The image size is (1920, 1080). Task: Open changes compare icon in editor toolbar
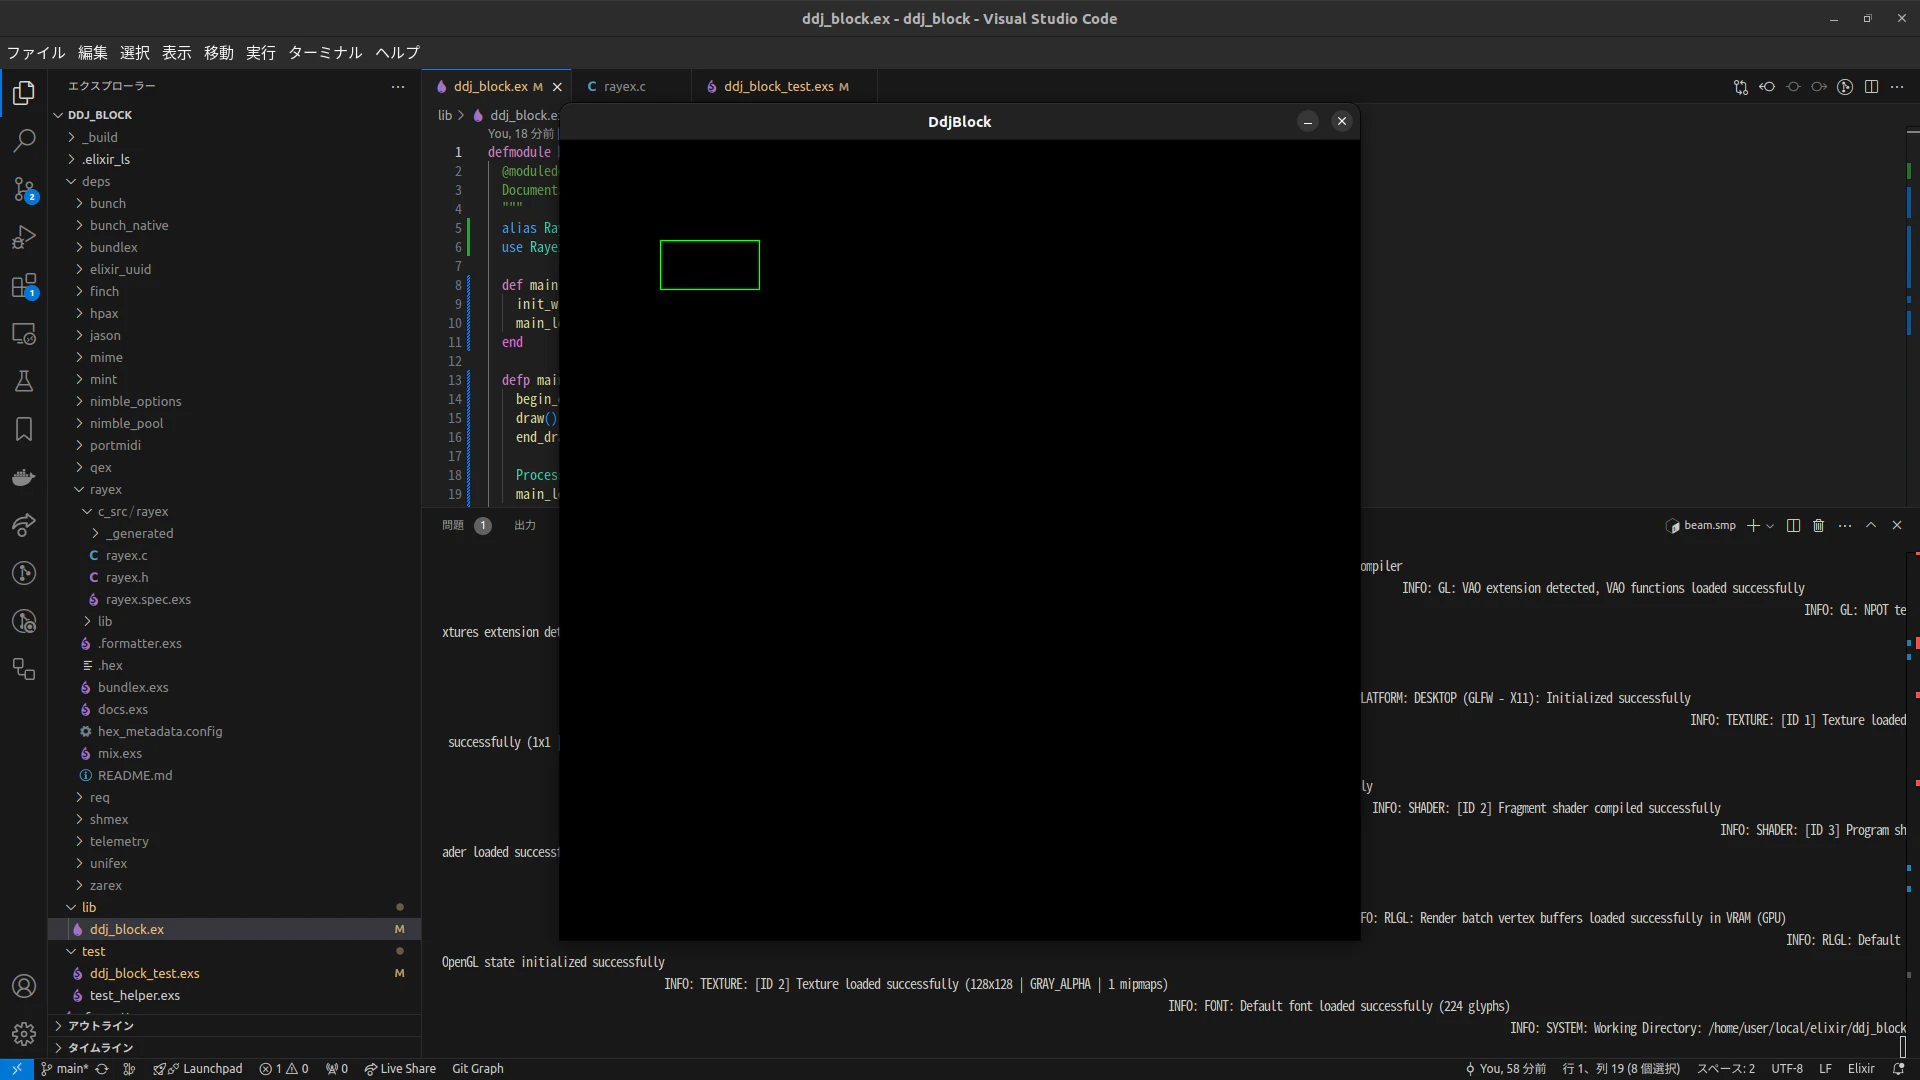(1741, 87)
